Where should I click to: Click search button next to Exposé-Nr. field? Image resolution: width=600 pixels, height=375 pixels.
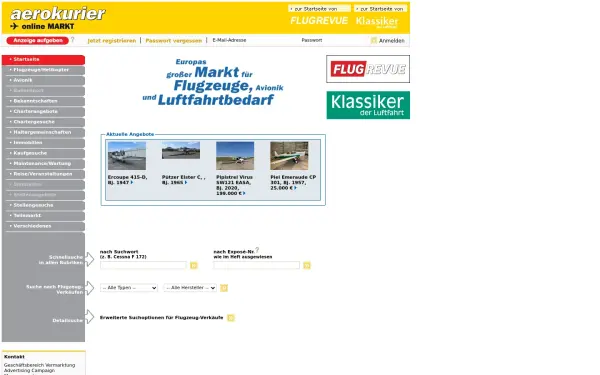click(x=307, y=265)
